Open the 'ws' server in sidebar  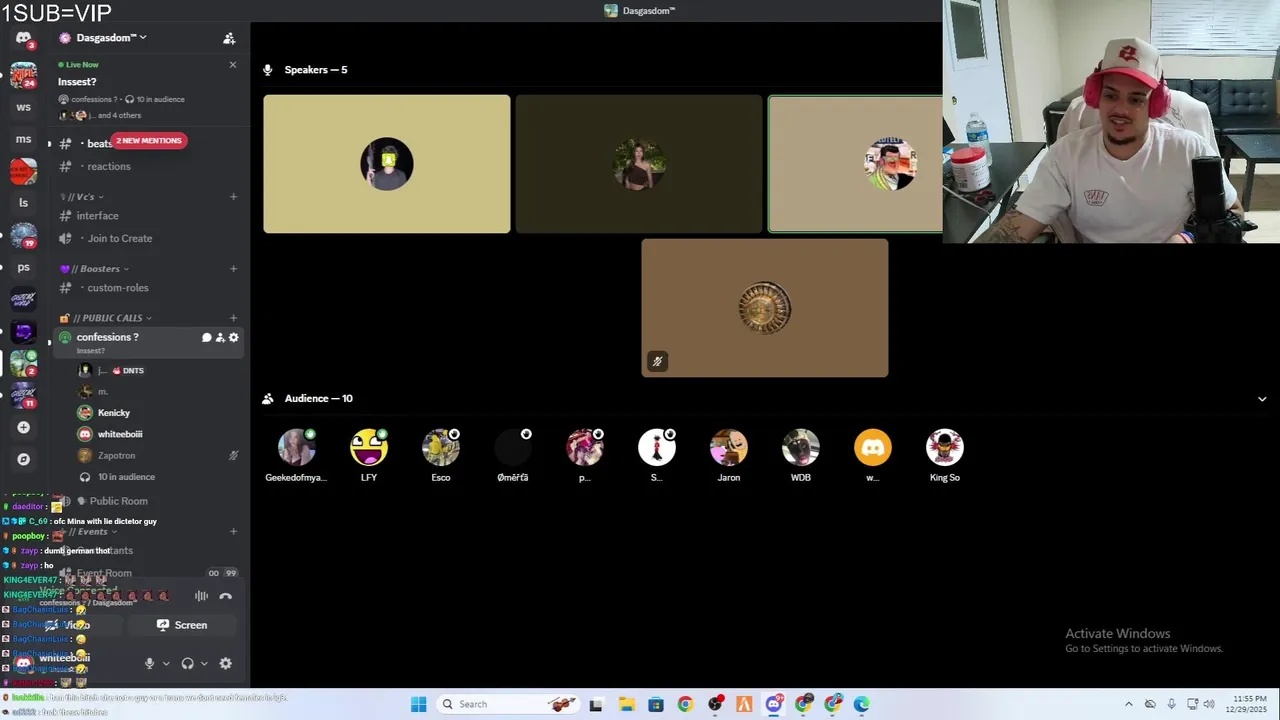(x=23, y=107)
